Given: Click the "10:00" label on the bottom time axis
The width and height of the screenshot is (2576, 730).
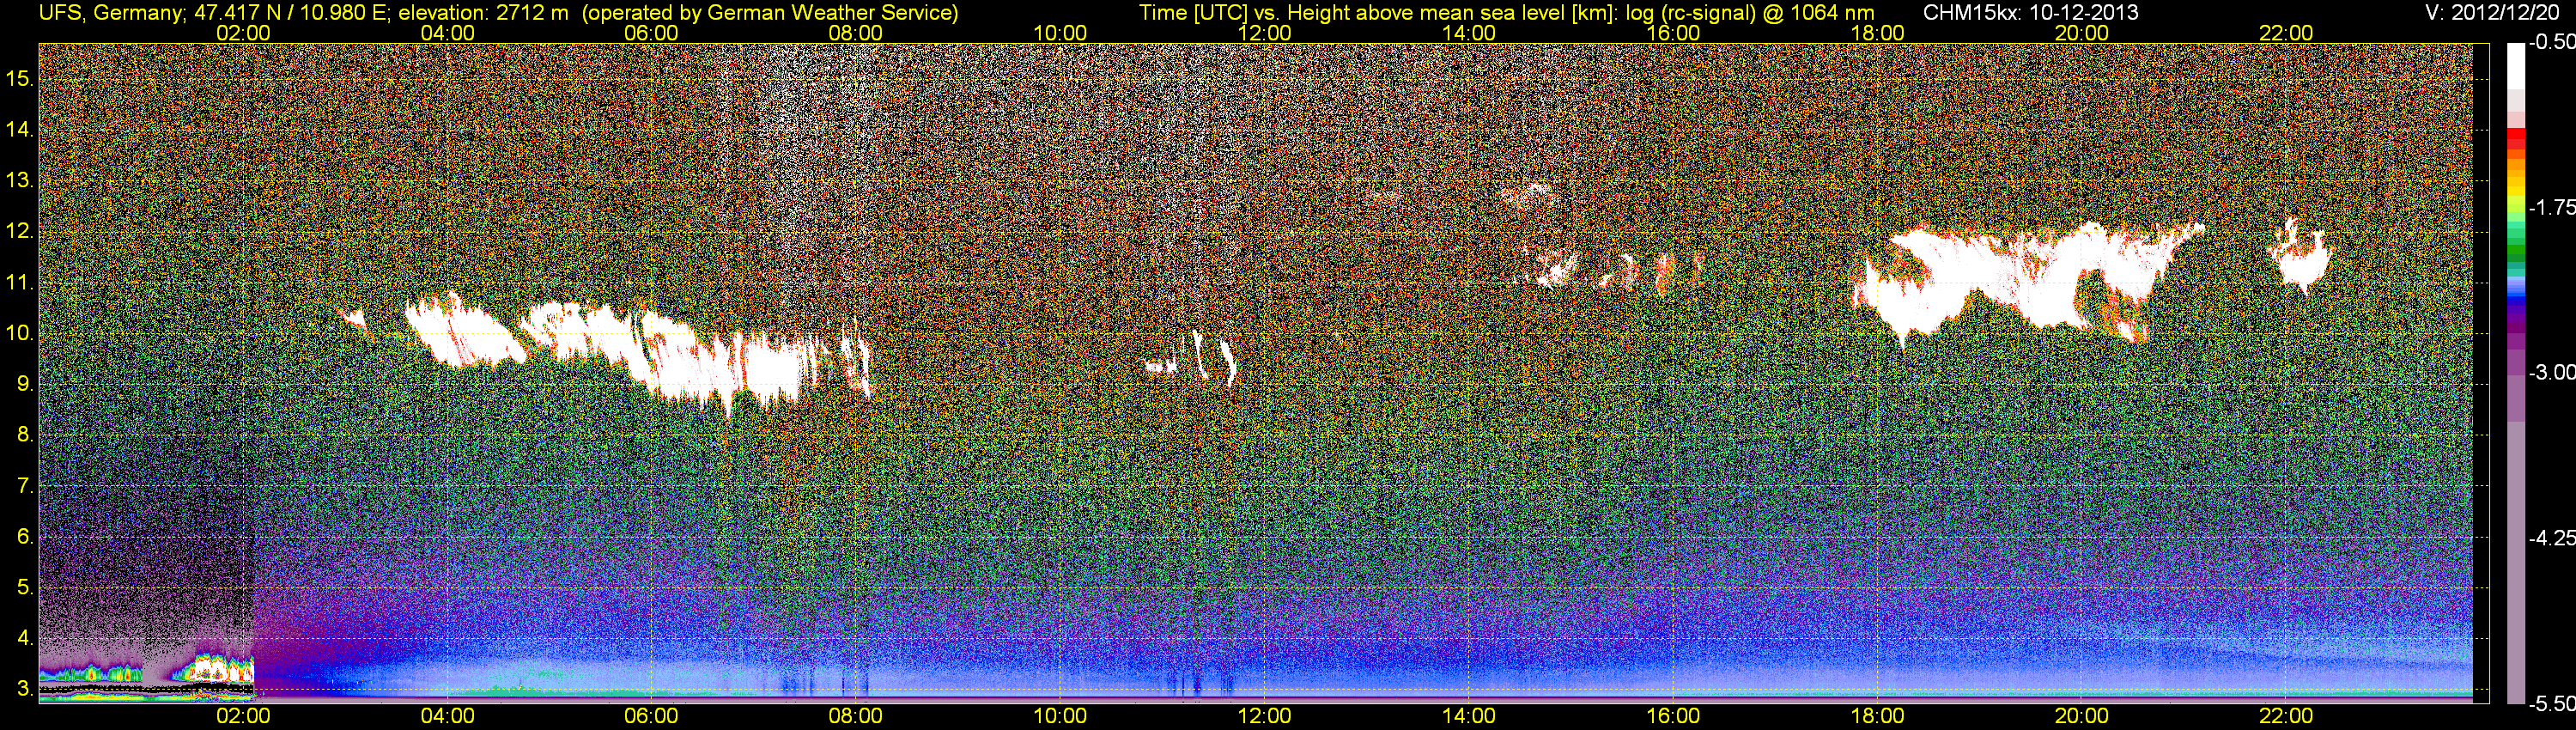Looking at the screenshot, I should 1060,716.
